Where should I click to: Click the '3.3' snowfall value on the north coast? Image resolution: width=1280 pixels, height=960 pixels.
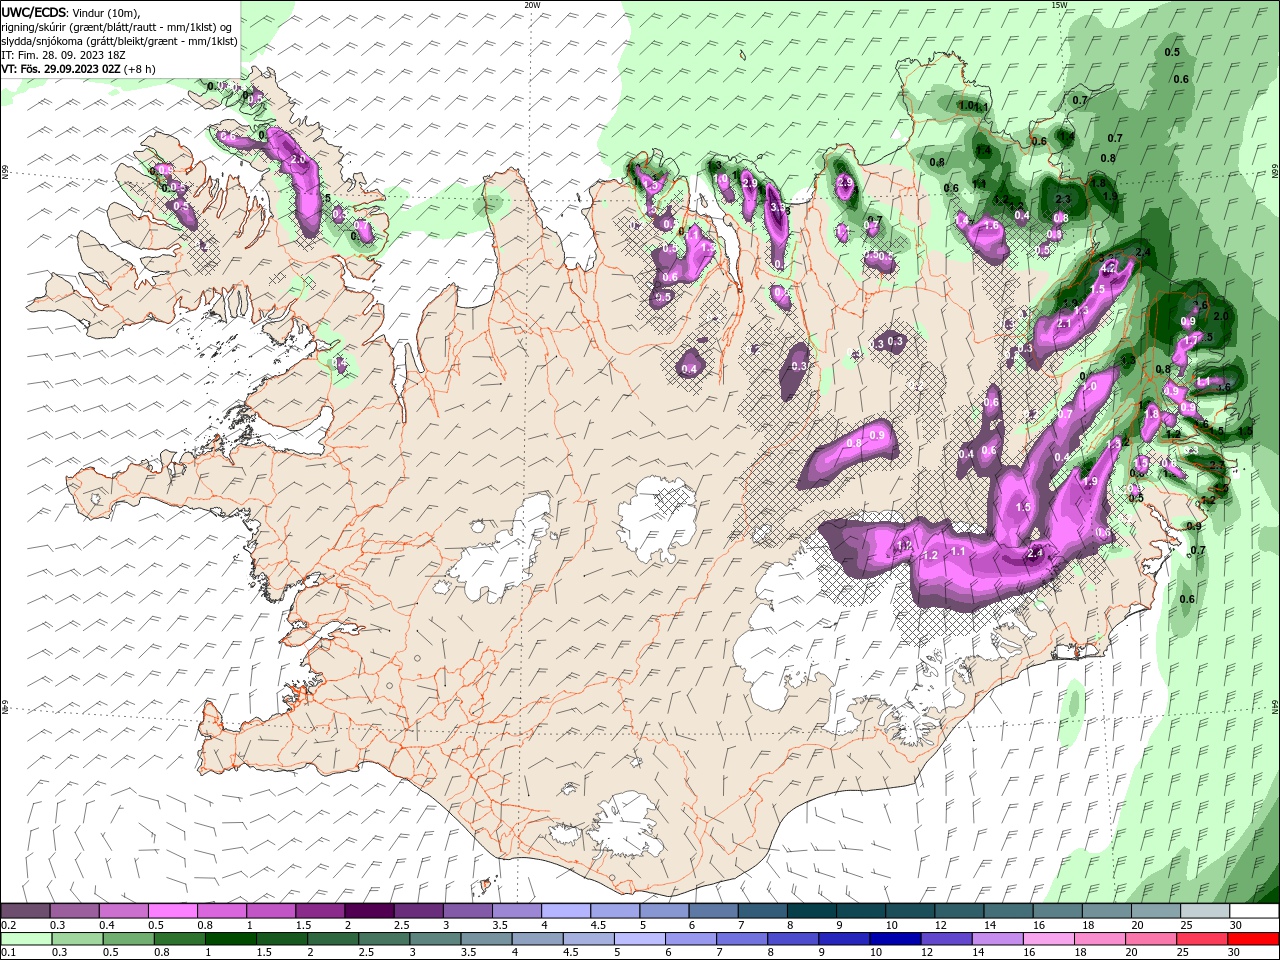pos(776,207)
